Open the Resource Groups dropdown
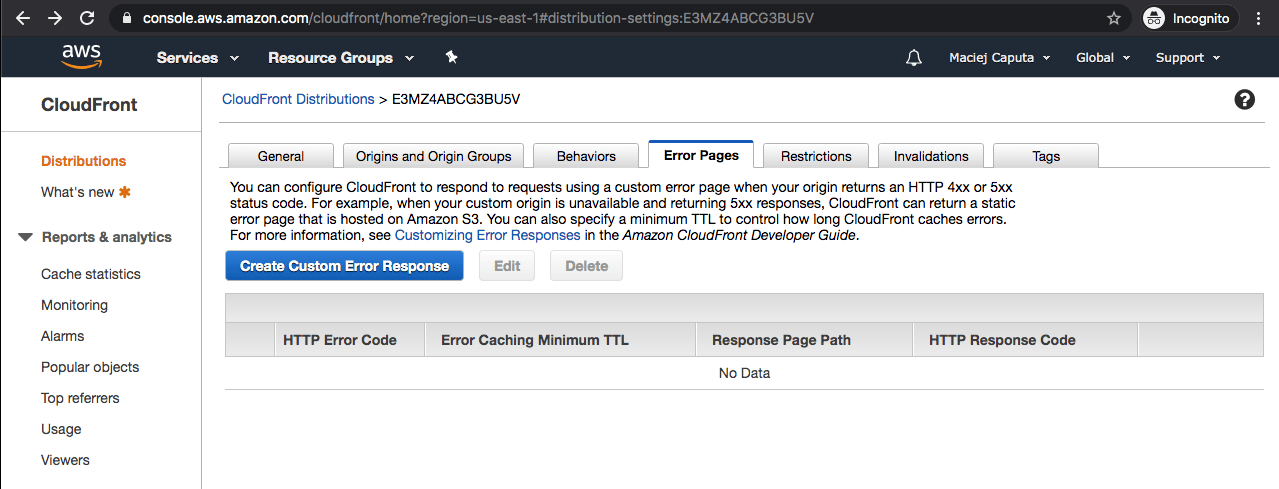This screenshot has height=489, width=1279. coord(340,58)
